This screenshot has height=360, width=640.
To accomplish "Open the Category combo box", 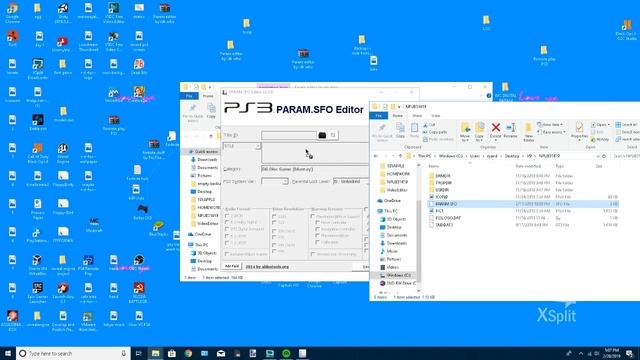I will pyautogui.click(x=315, y=169).
